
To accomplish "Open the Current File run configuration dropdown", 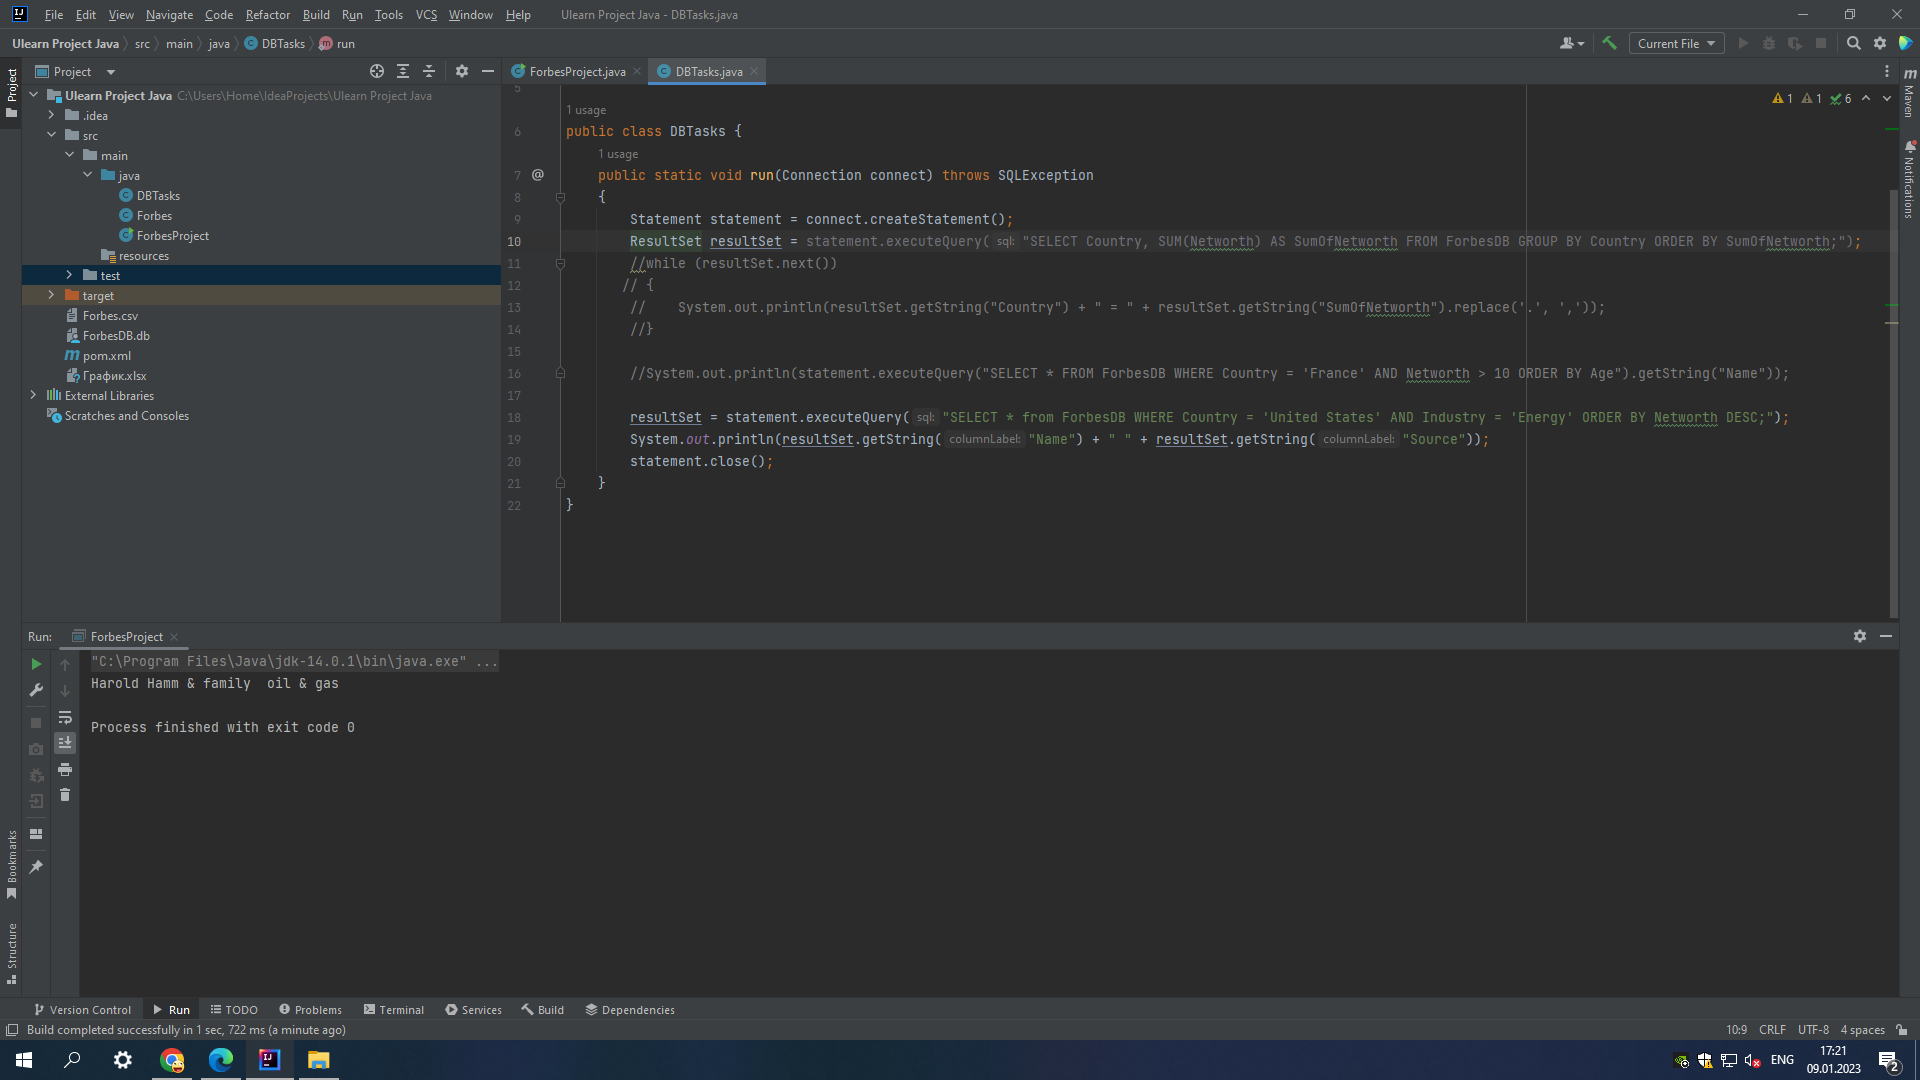I will point(1676,43).
